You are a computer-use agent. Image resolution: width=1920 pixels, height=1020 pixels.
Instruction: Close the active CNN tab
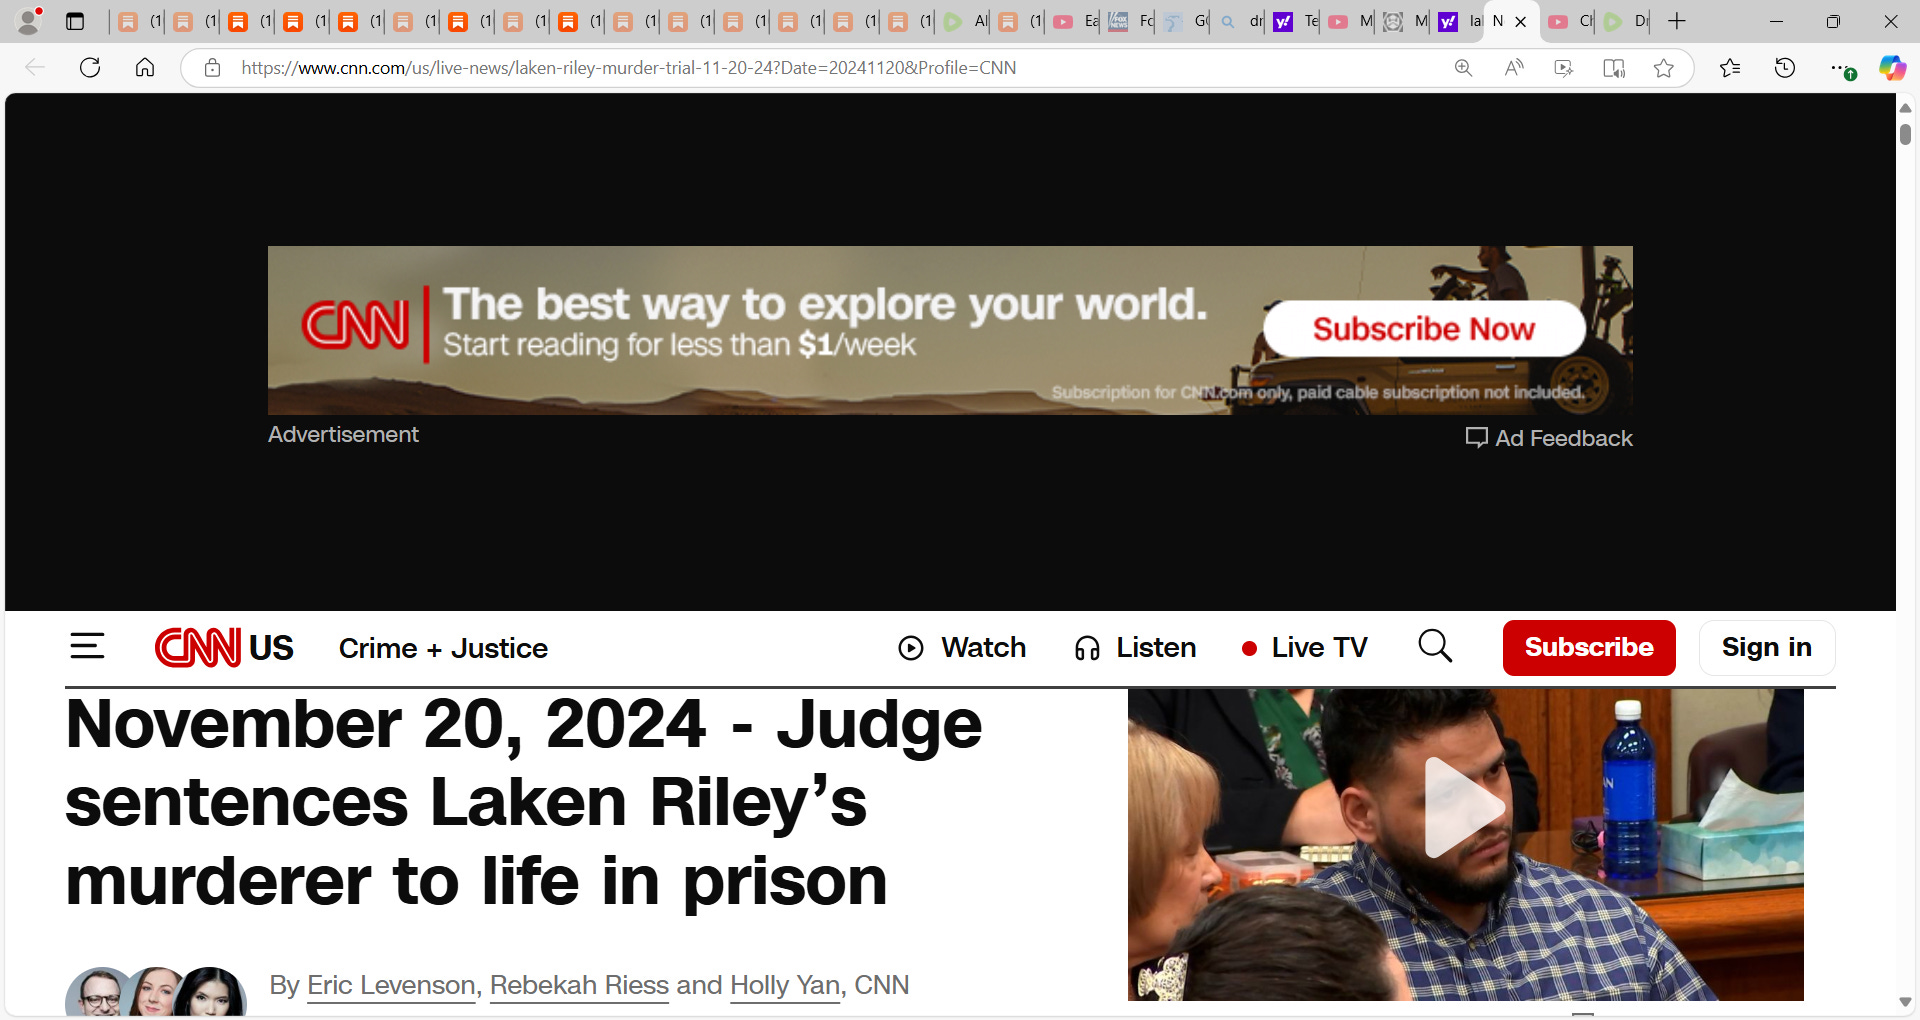pyautogui.click(x=1521, y=21)
